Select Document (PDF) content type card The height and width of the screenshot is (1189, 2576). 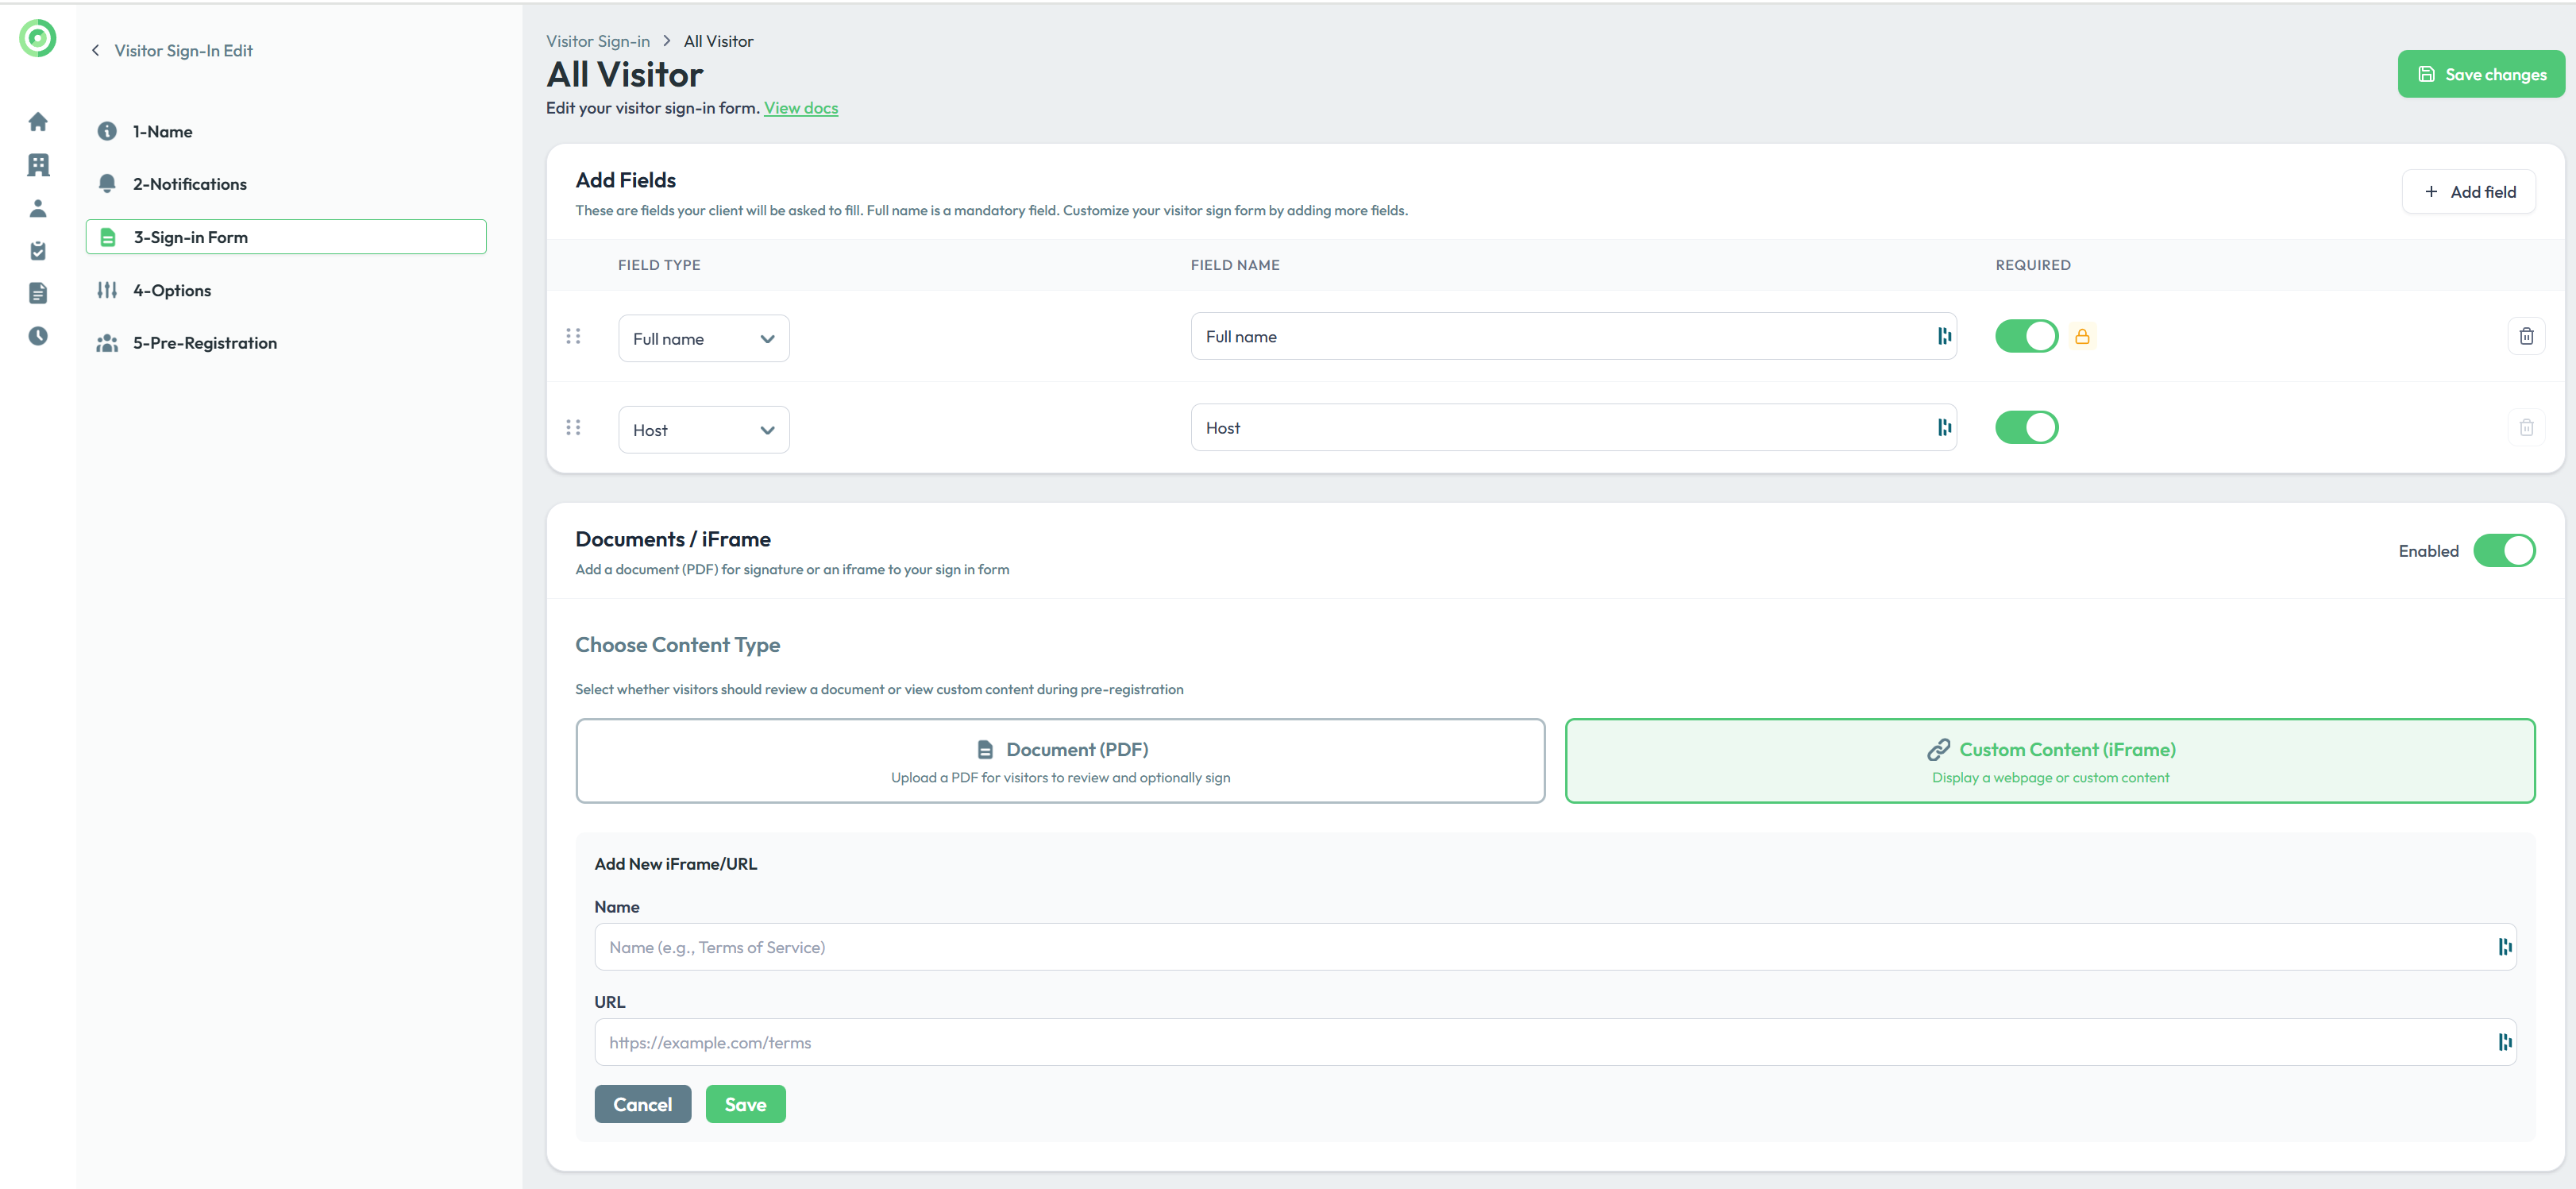point(1060,761)
